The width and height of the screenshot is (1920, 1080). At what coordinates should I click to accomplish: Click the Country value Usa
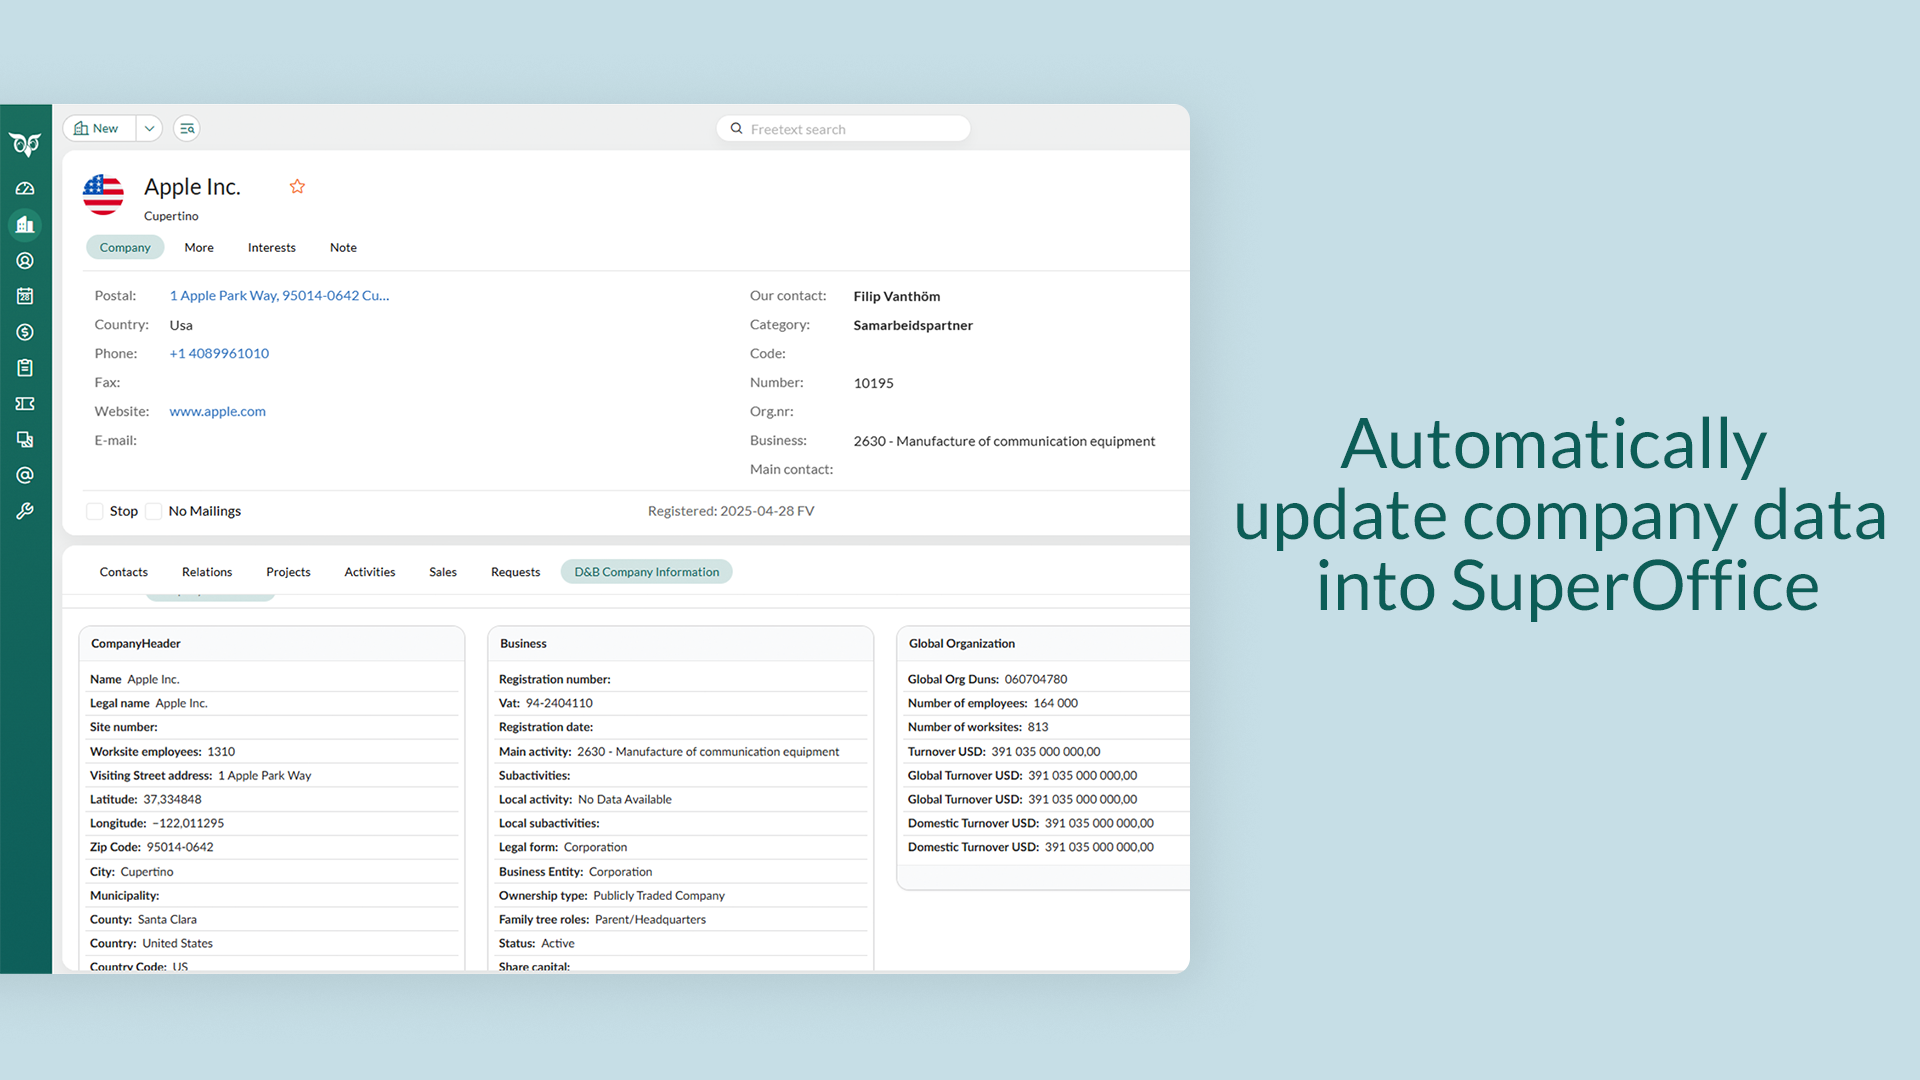(x=181, y=325)
